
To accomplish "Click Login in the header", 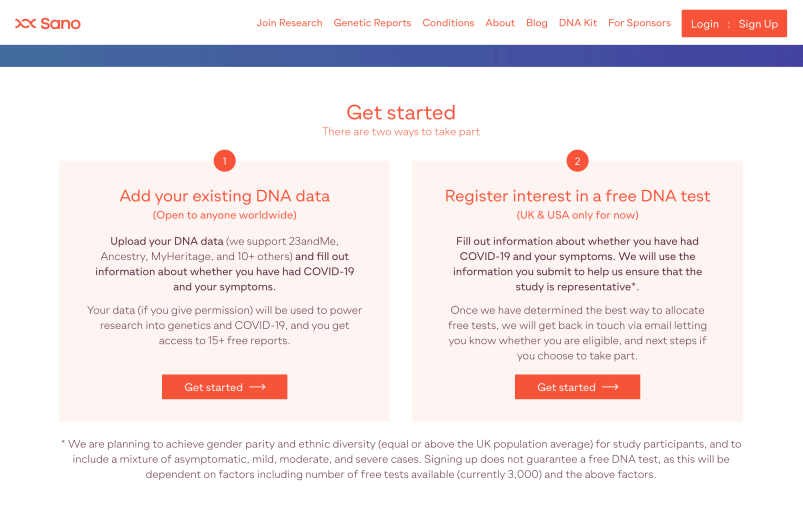I will pyautogui.click(x=705, y=24).
